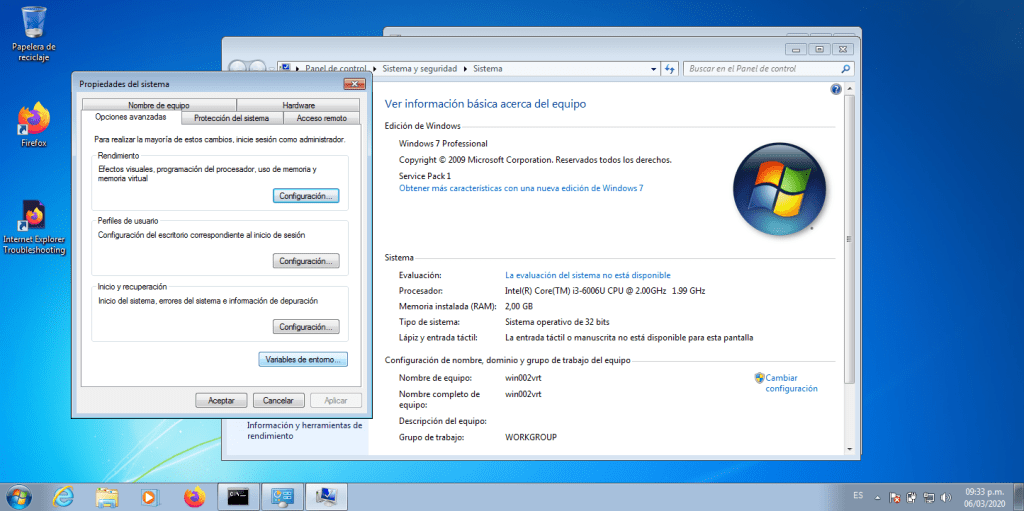Switch to the command prompt taskbar window
The height and width of the screenshot is (511, 1024).
click(237, 496)
